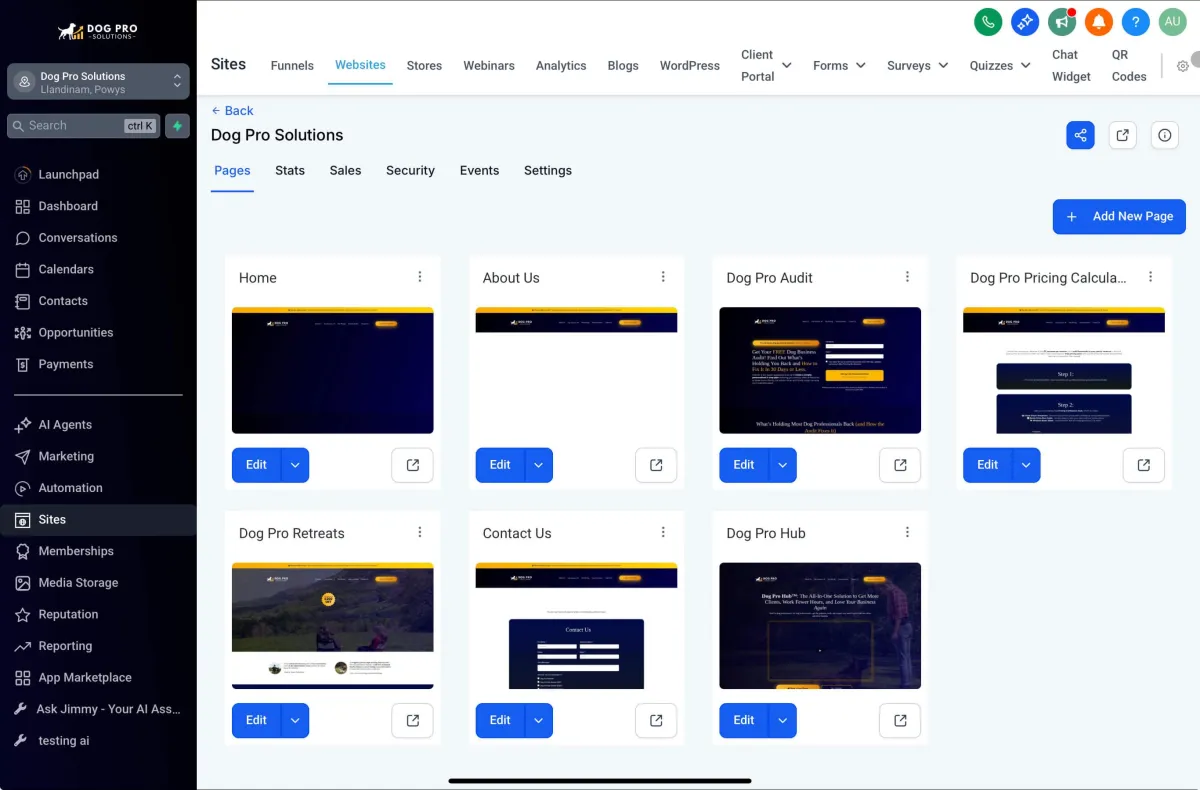Preview Contact Us page in new tab
The width and height of the screenshot is (1200, 790).
click(656, 720)
